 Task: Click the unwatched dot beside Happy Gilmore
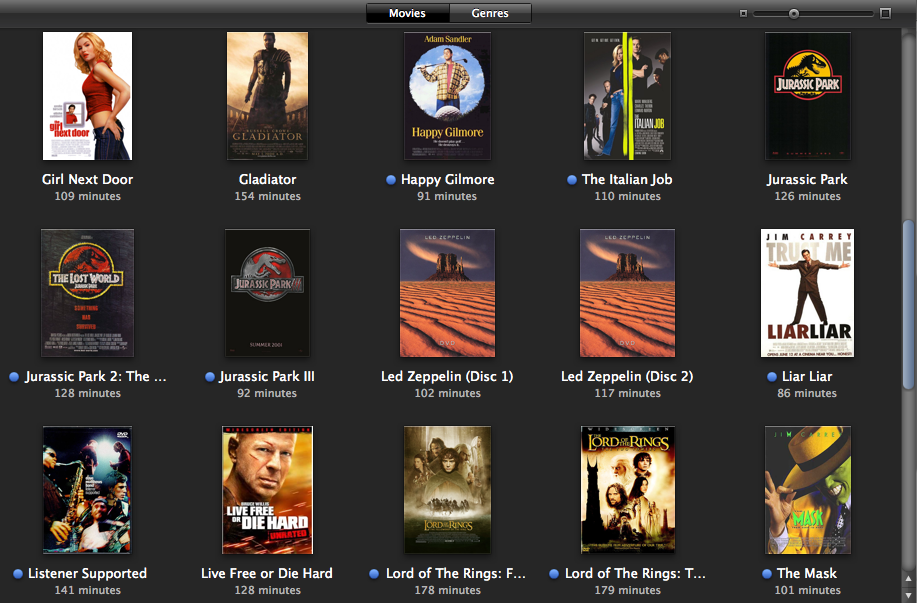coord(391,180)
